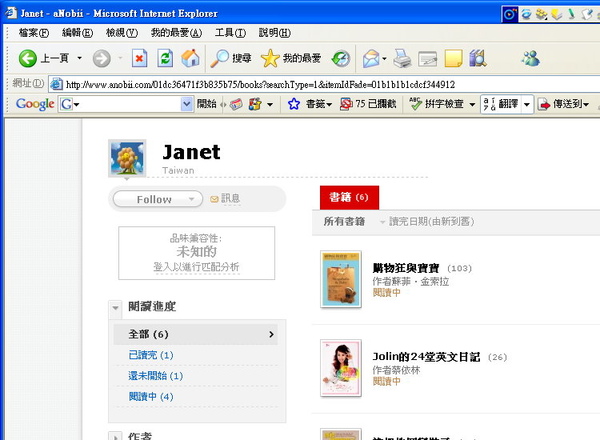The width and height of the screenshot is (600, 440).
Task: Click the yellow note Discuss icon
Action: 453,59
